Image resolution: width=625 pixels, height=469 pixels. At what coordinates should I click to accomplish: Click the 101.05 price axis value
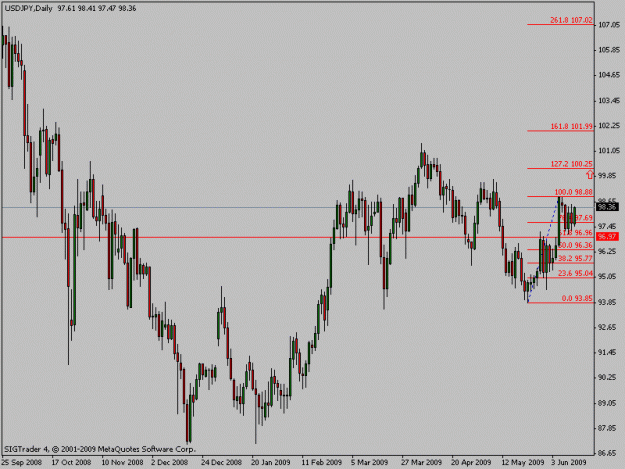coord(609,151)
